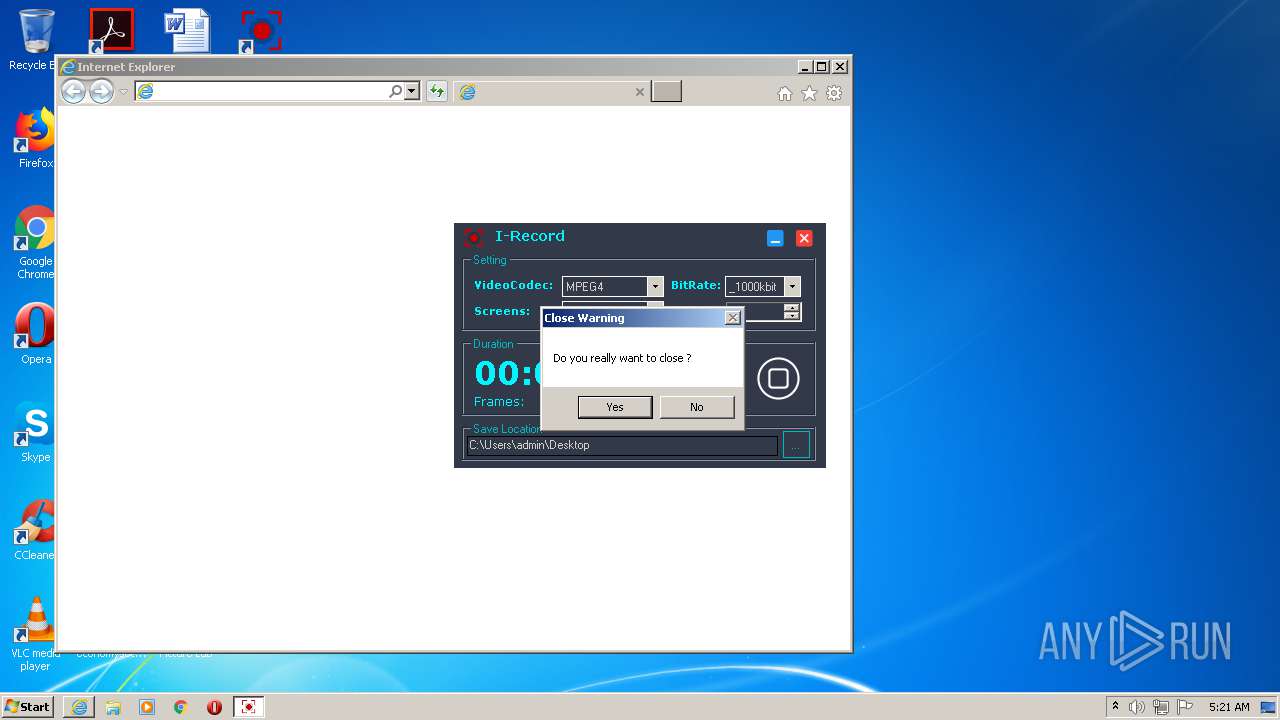Open the Start menu
Viewport: 1280px width, 720px height.
[x=27, y=707]
